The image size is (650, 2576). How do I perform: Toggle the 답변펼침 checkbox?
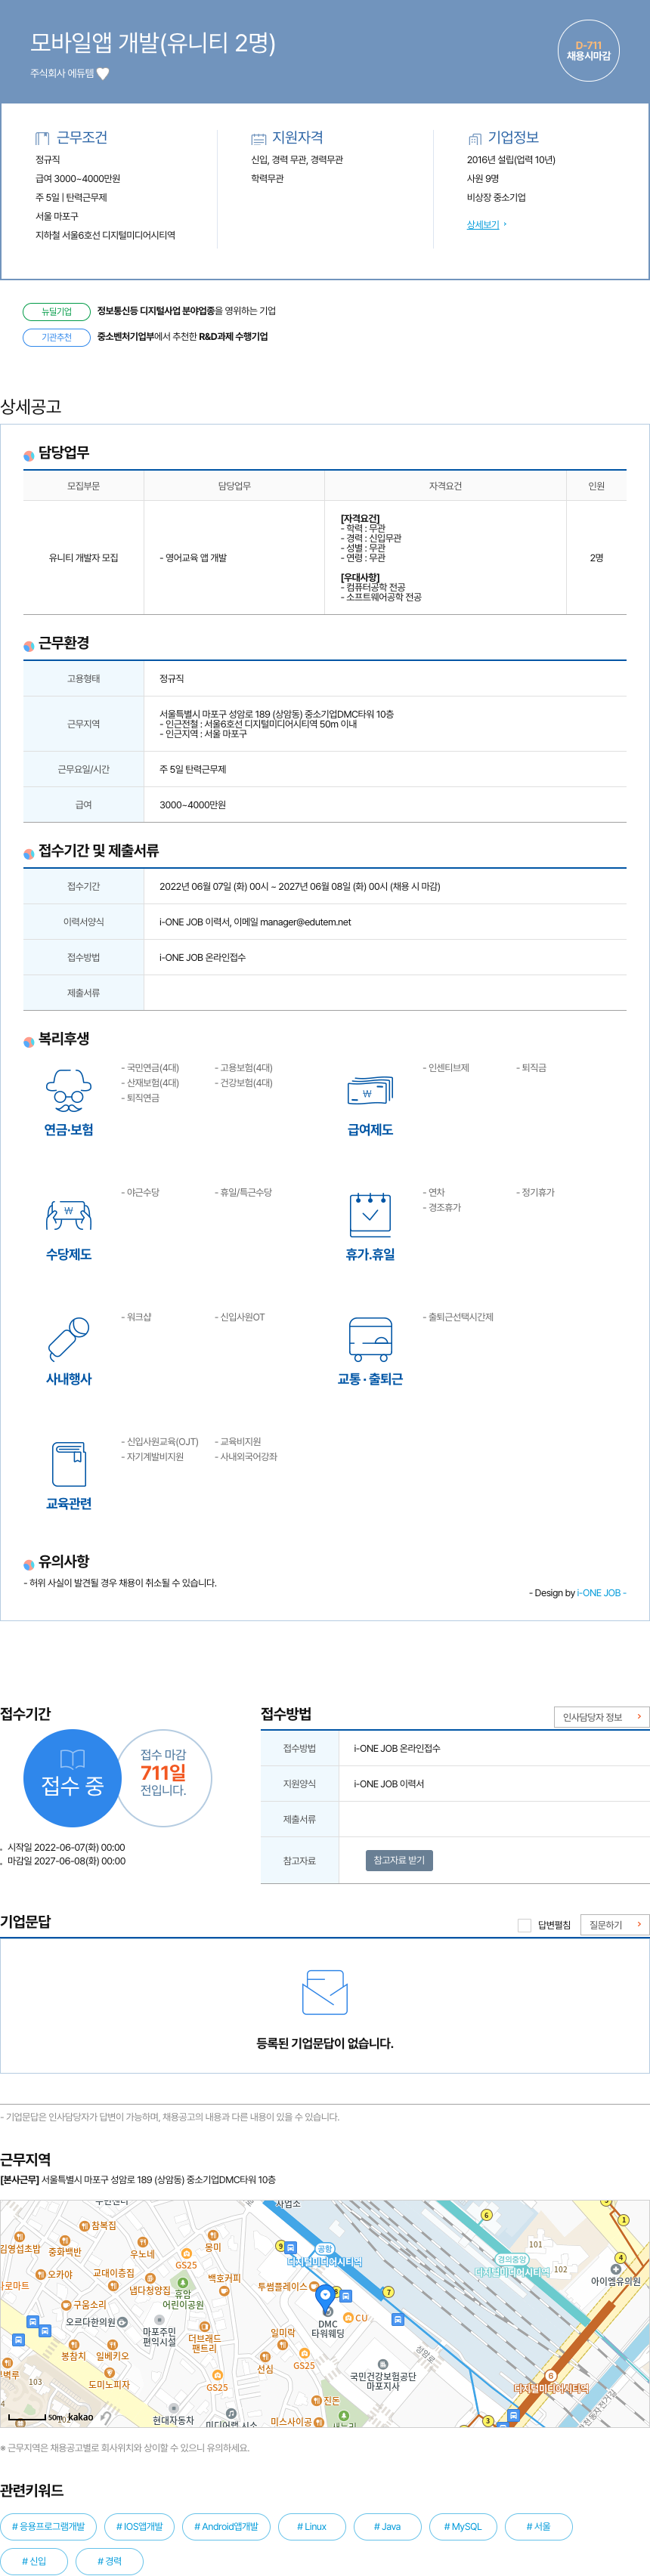(524, 1925)
